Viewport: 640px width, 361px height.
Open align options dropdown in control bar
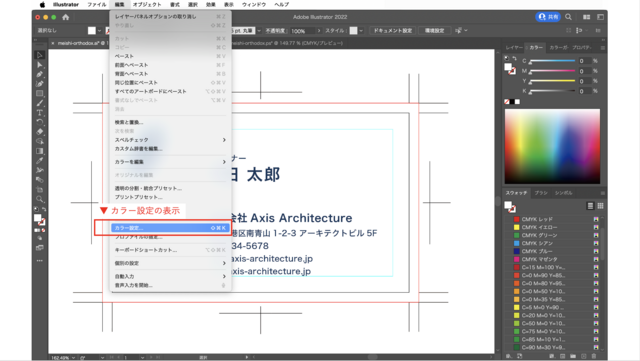(x=466, y=31)
